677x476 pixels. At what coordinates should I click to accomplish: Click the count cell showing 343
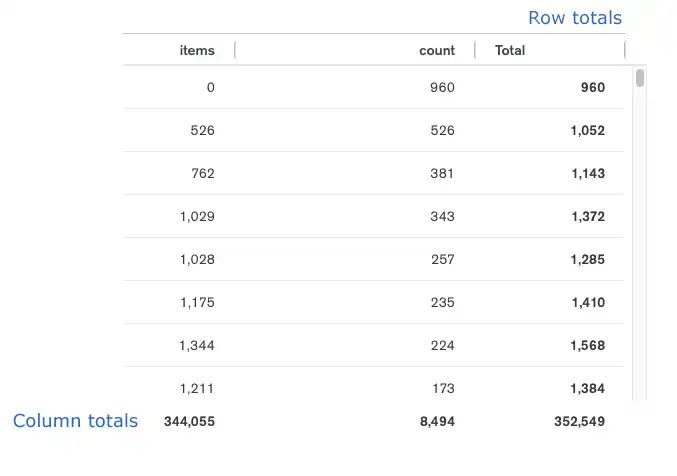pos(442,216)
